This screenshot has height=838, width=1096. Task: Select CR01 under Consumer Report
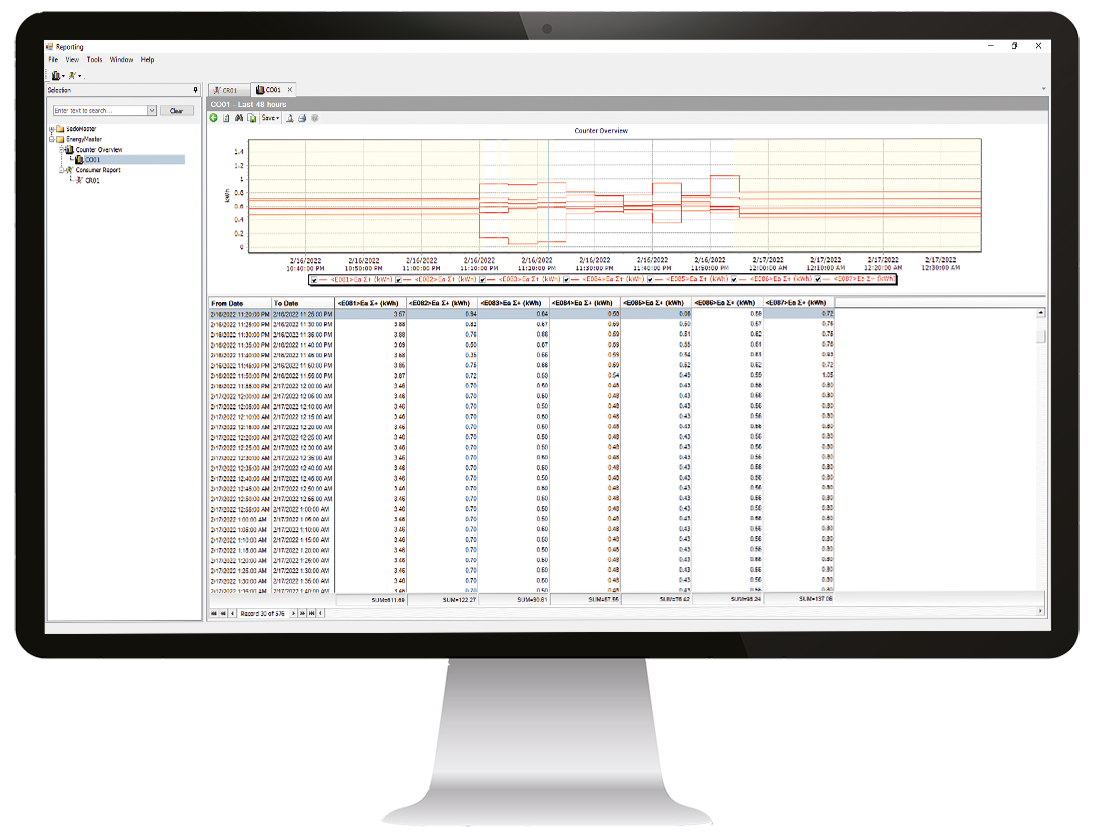91,181
